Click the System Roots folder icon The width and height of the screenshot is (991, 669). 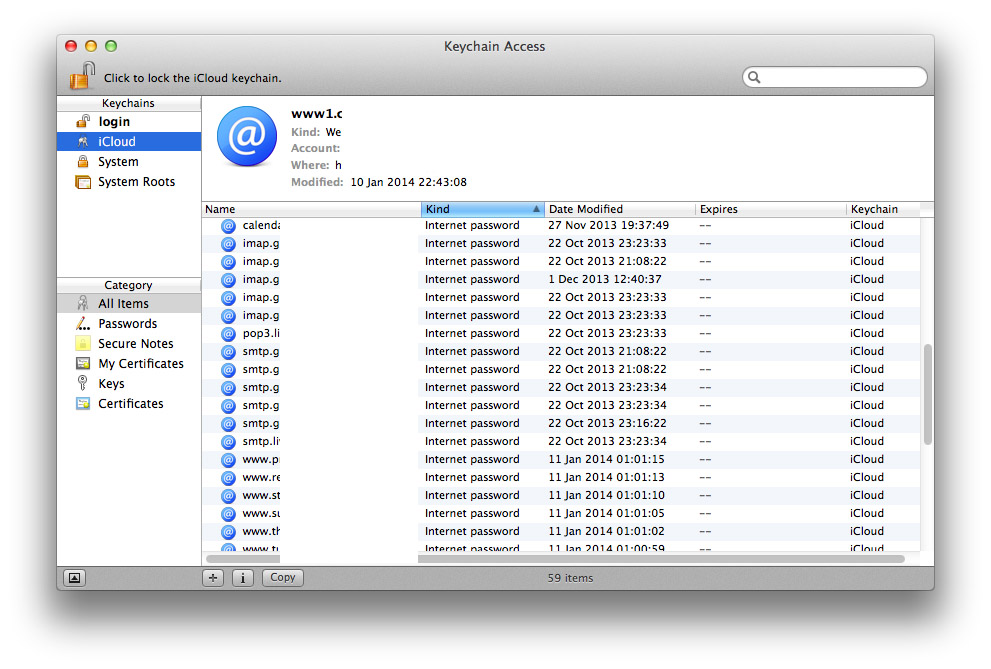tap(83, 182)
